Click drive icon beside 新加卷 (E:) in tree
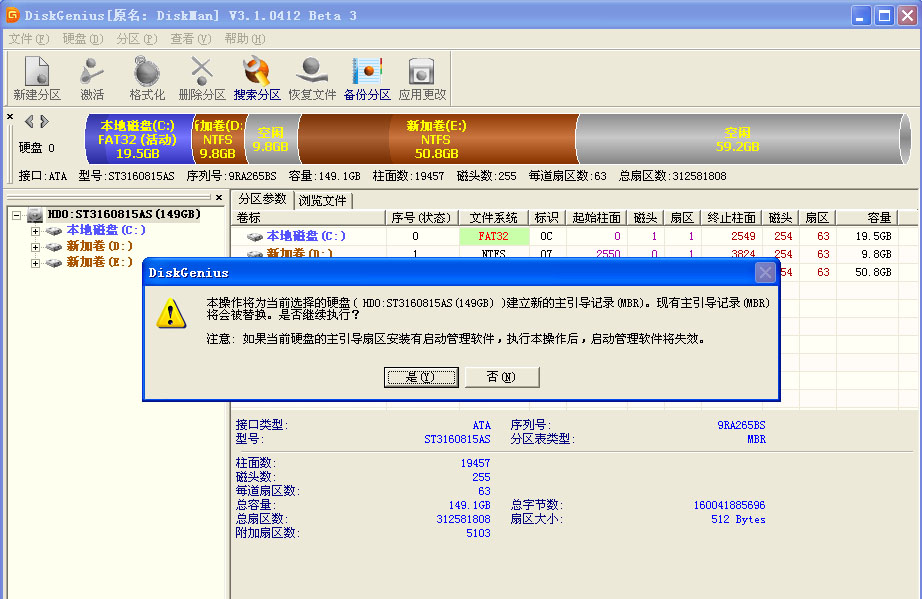 point(54,263)
